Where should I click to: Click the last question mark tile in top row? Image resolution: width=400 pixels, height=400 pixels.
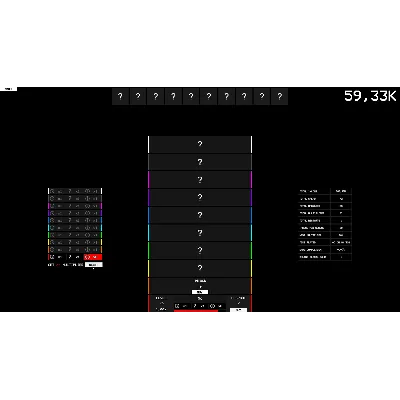tap(279, 97)
